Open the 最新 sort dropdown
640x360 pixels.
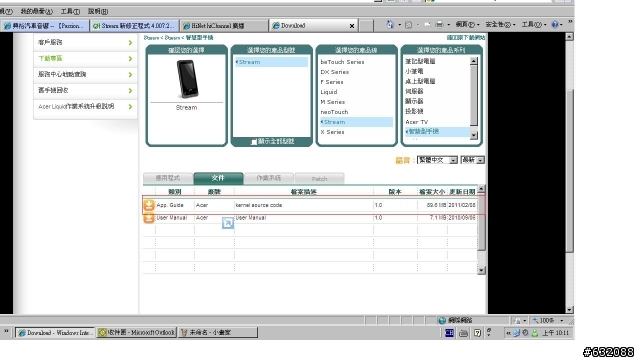coord(472,160)
